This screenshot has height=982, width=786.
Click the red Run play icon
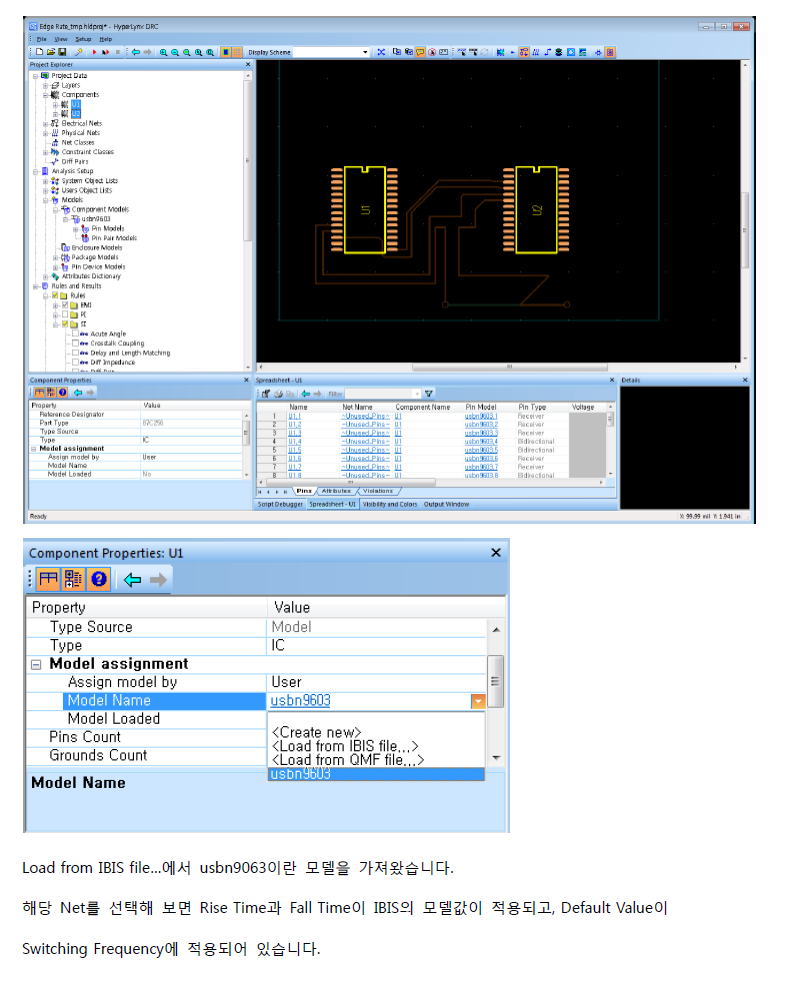coord(94,51)
